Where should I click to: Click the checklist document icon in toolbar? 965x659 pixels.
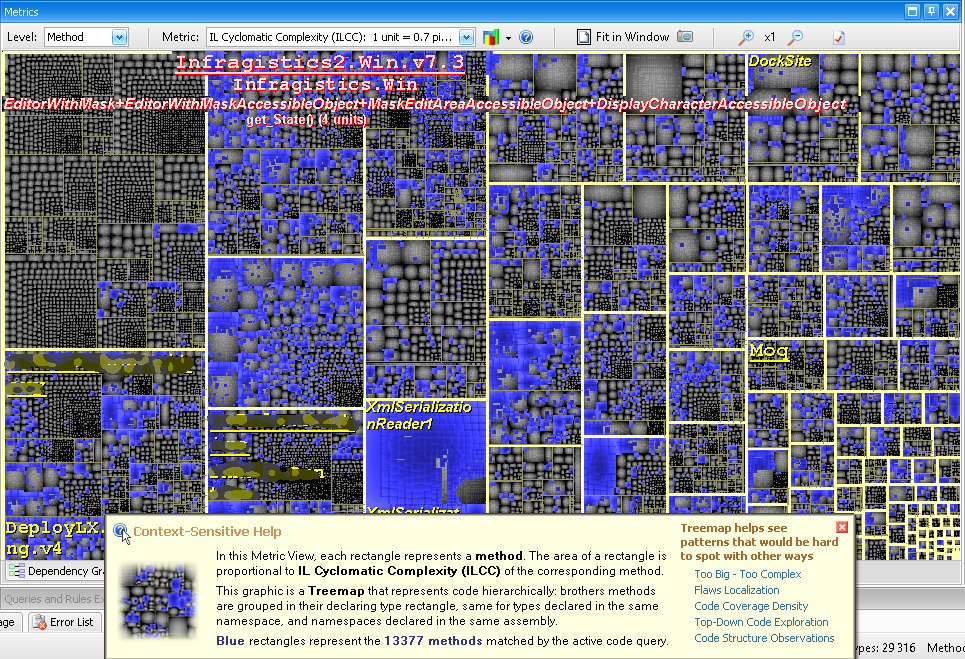(x=839, y=38)
